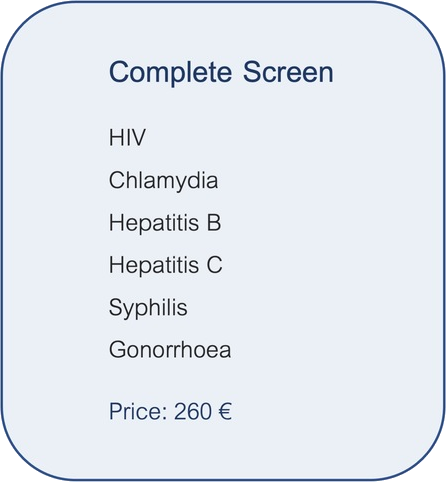Click empty space between Gonorrhoea and Price
Image resolution: width=446 pixels, height=482 pixels.
pyautogui.click(x=170, y=381)
